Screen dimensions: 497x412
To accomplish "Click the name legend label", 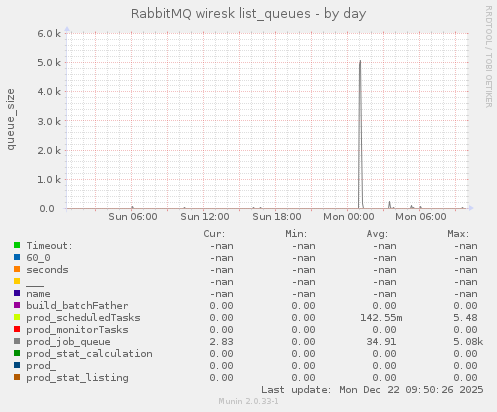I will coord(38,294).
